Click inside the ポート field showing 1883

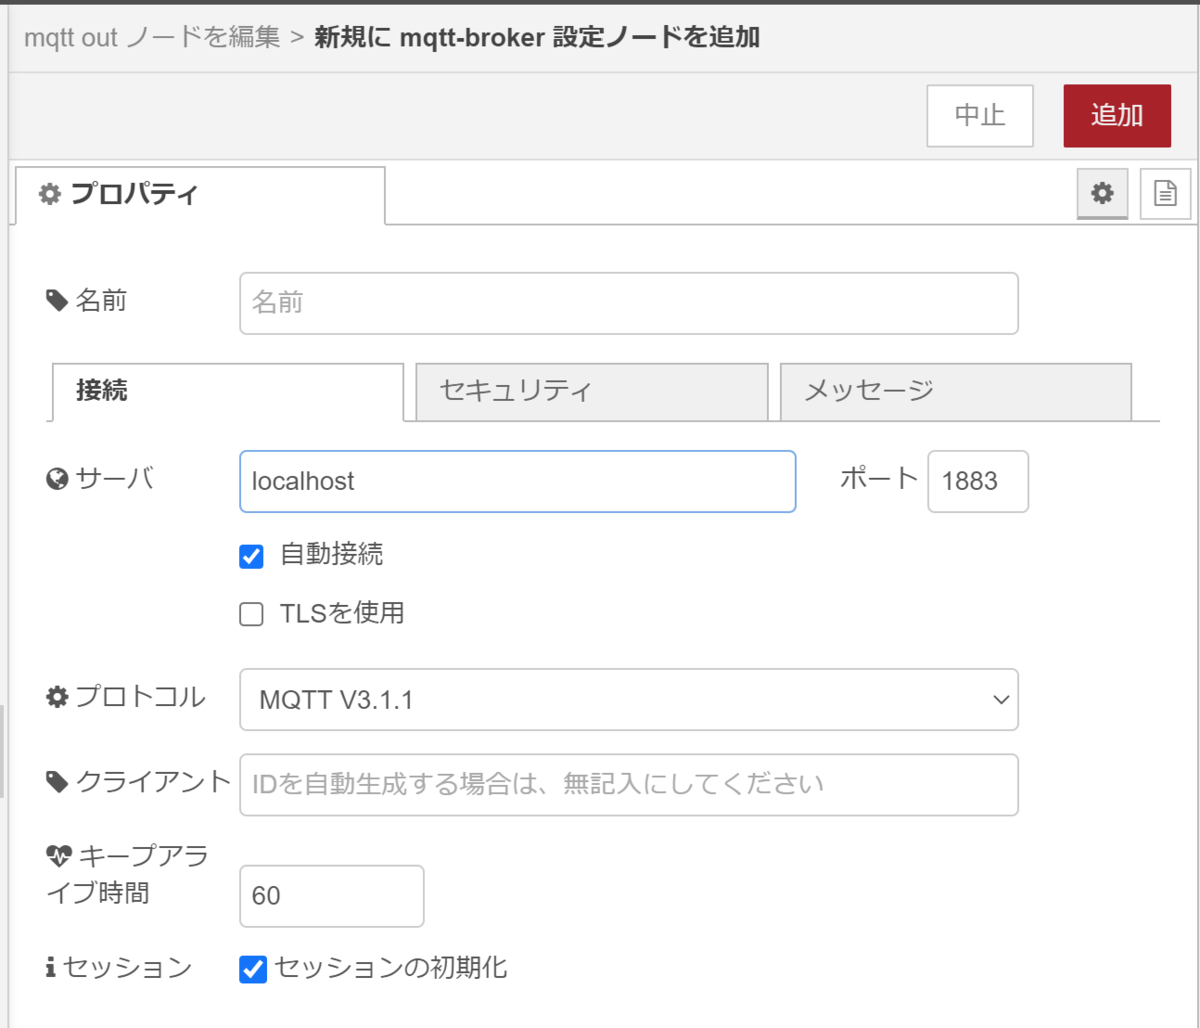point(977,481)
